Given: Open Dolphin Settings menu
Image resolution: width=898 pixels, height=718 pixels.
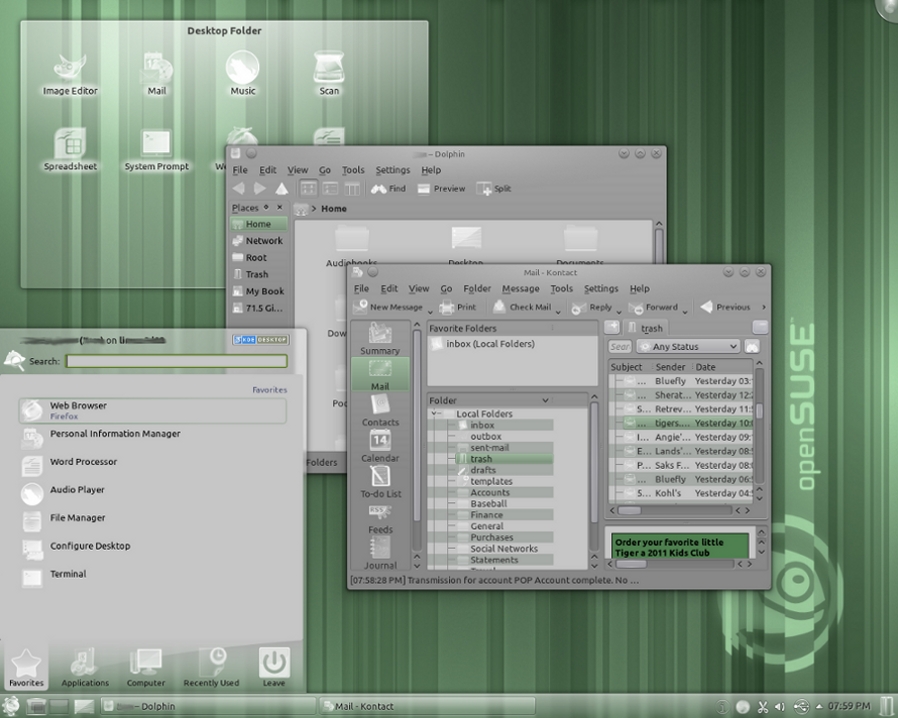Looking at the screenshot, I should point(393,170).
